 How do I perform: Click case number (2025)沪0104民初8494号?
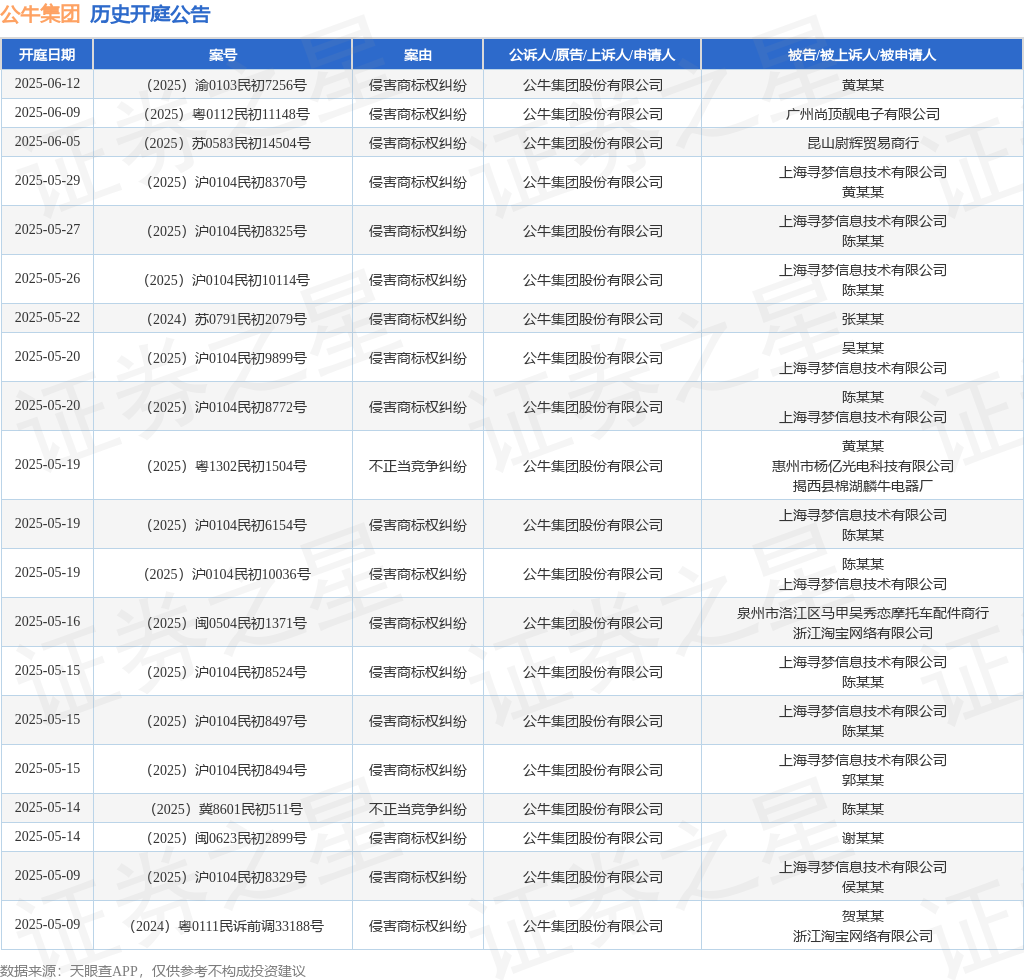click(226, 770)
